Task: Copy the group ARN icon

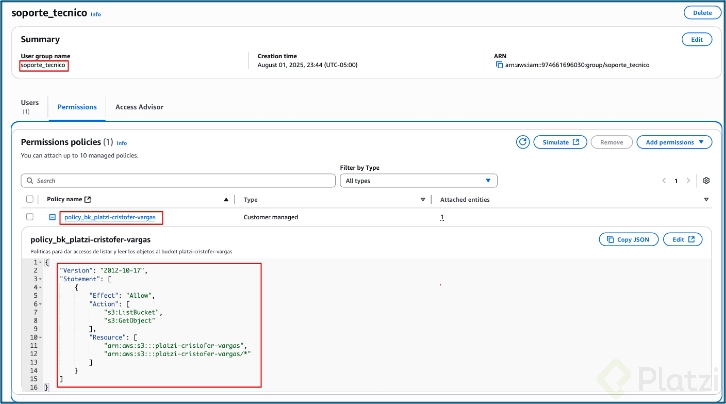Action: pos(499,65)
